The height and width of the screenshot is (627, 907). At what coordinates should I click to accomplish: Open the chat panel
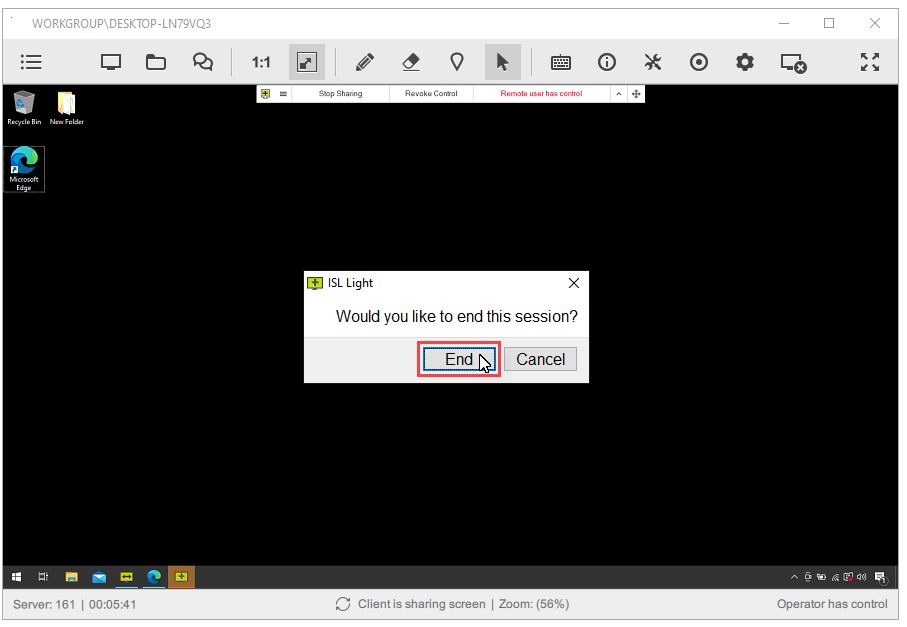(x=203, y=62)
